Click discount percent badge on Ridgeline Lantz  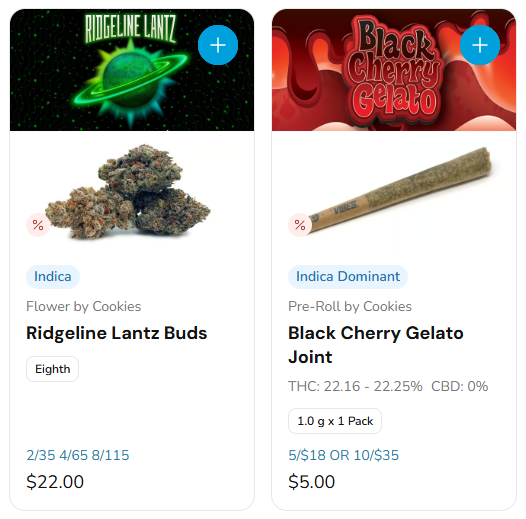pos(38,225)
